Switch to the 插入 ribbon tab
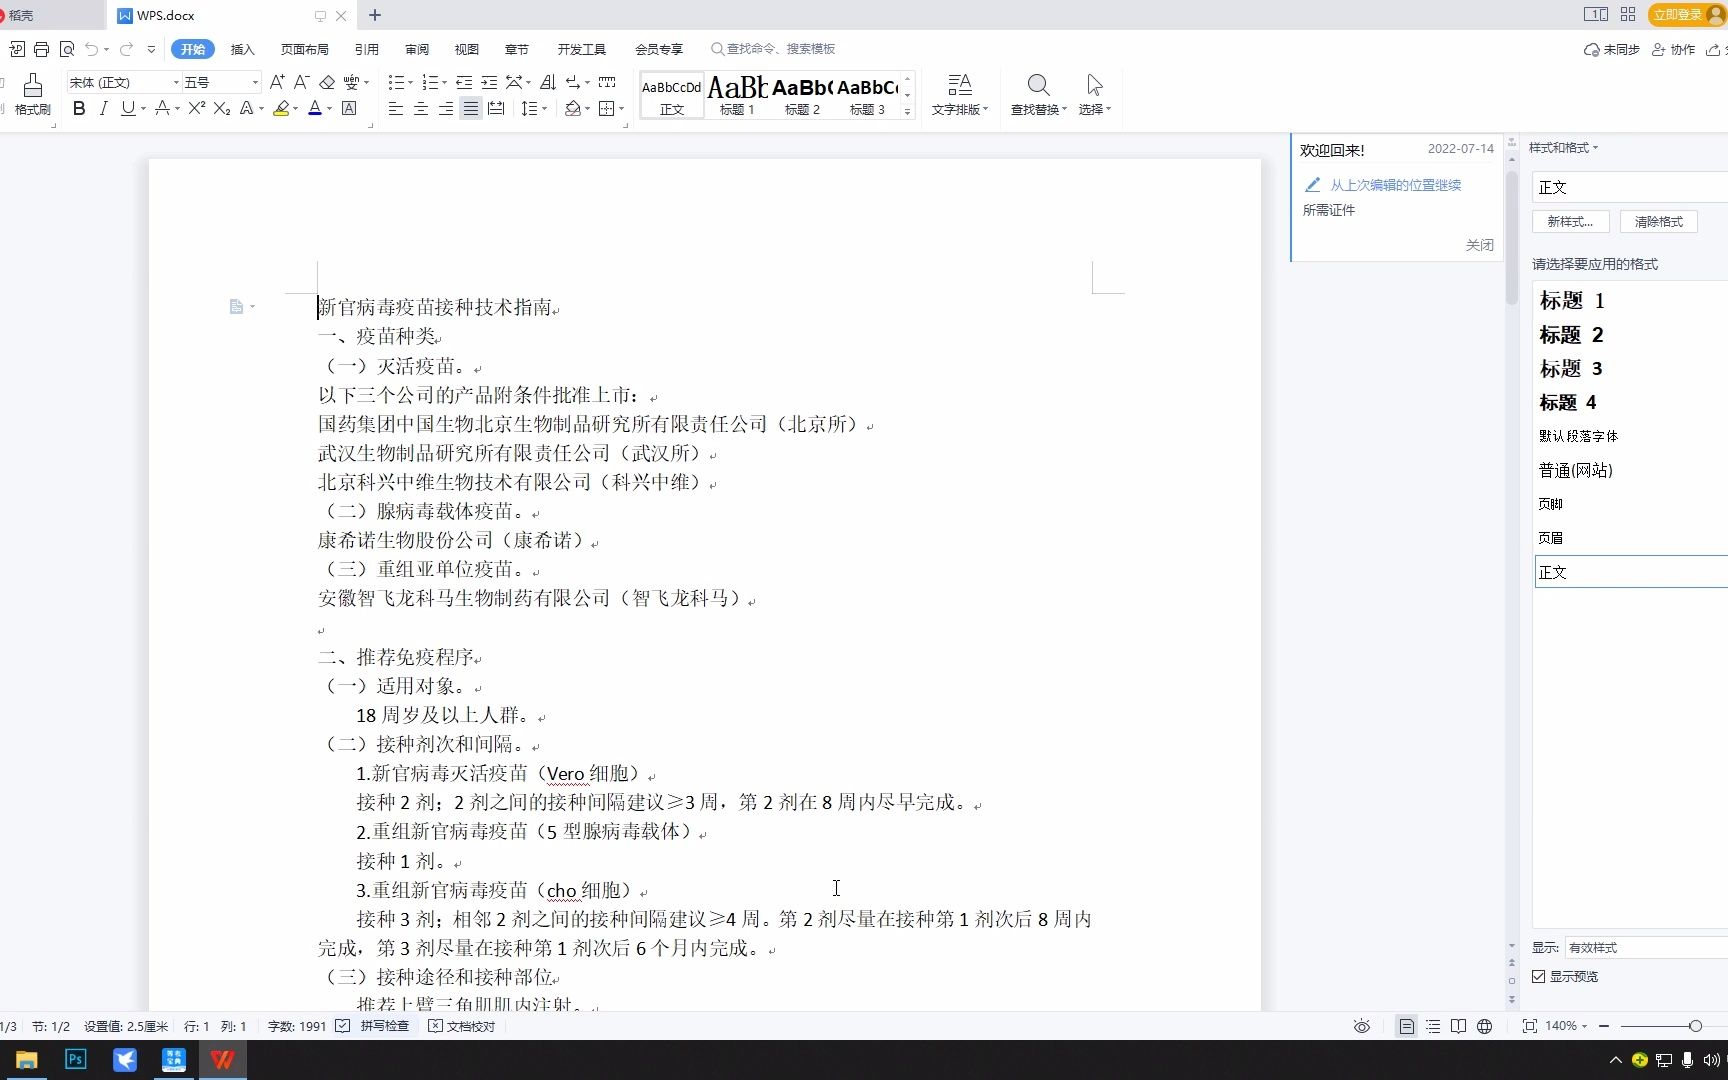This screenshot has width=1728, height=1080. point(242,49)
